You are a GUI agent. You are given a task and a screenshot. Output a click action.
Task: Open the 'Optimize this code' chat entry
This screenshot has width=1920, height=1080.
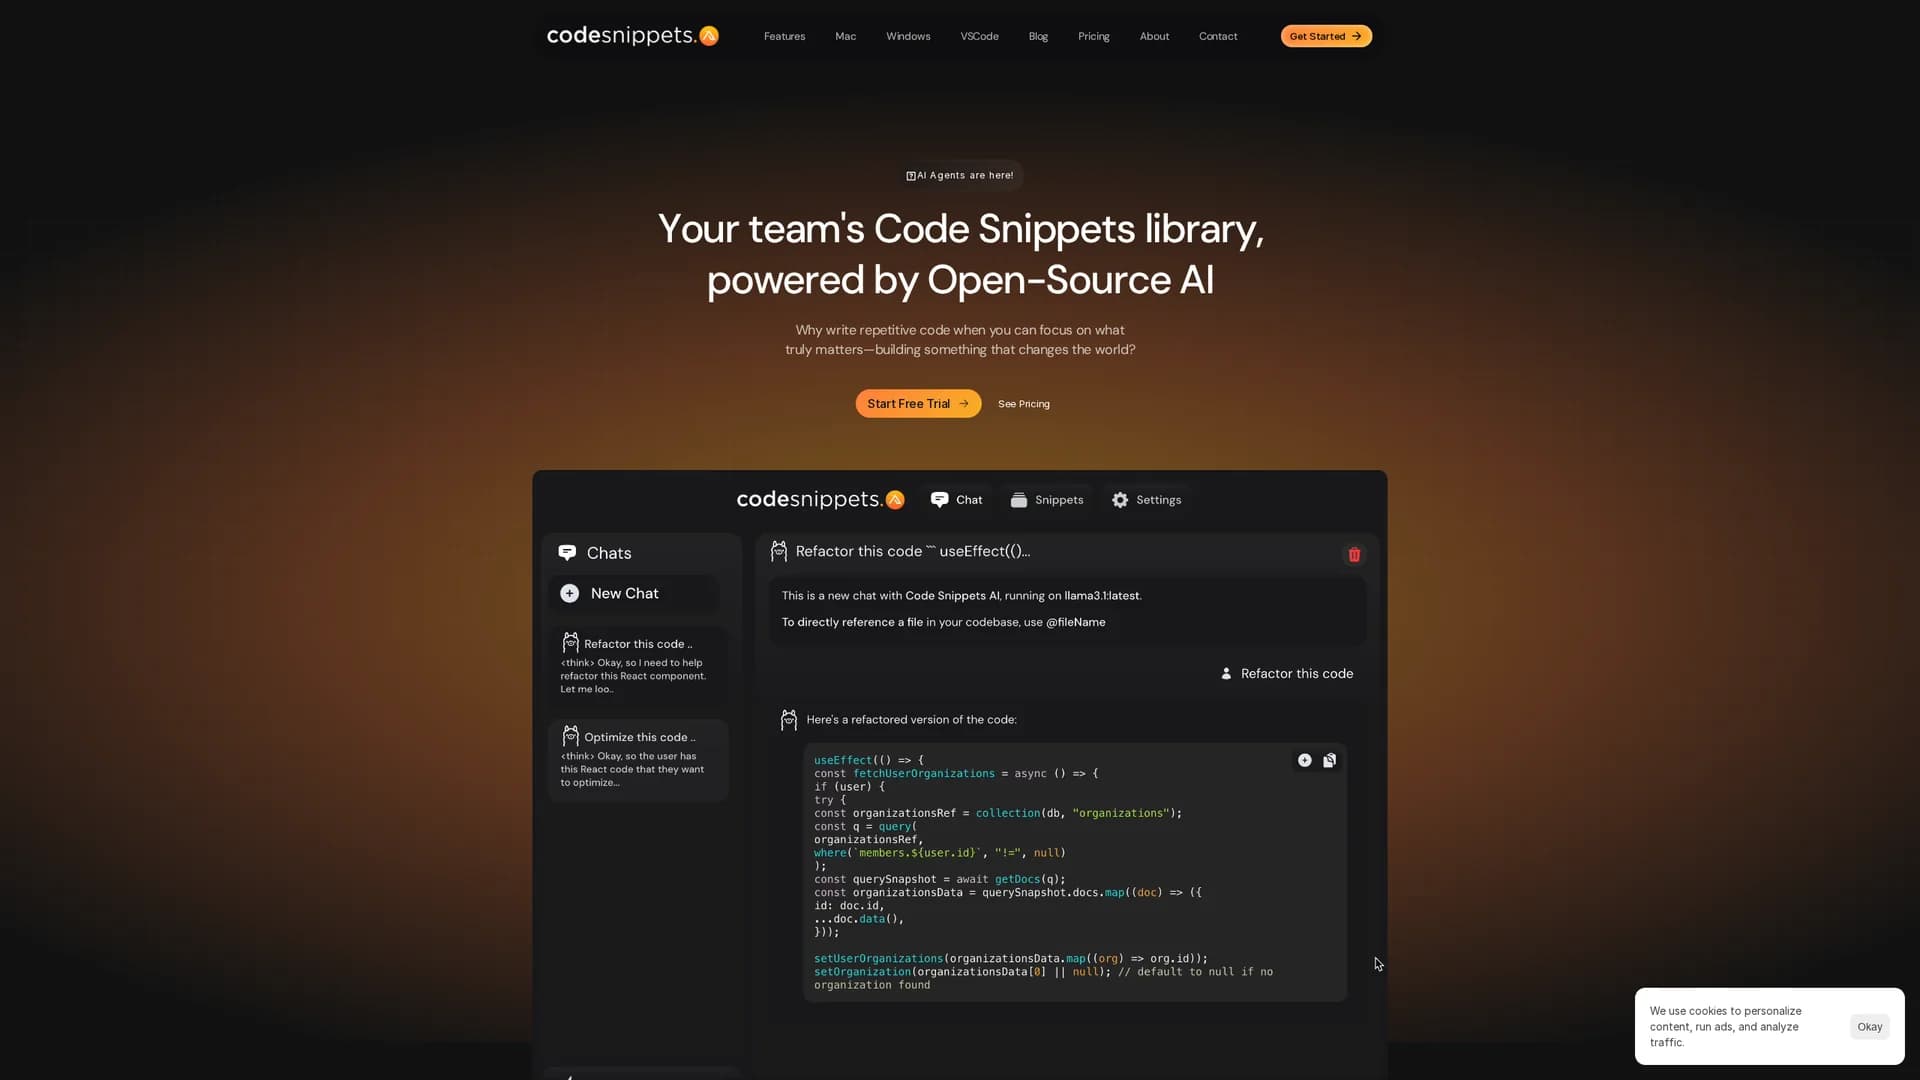638,760
